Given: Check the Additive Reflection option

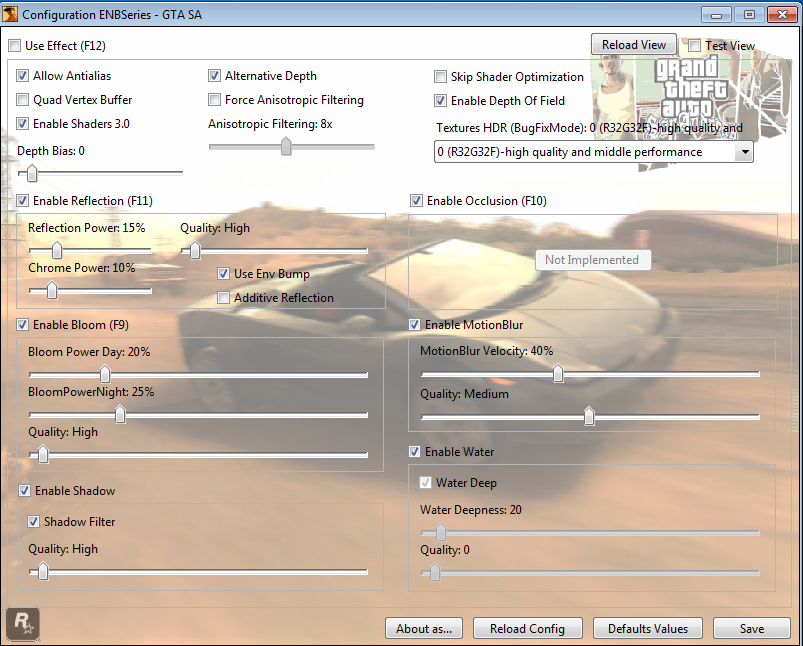Looking at the screenshot, I should (224, 298).
